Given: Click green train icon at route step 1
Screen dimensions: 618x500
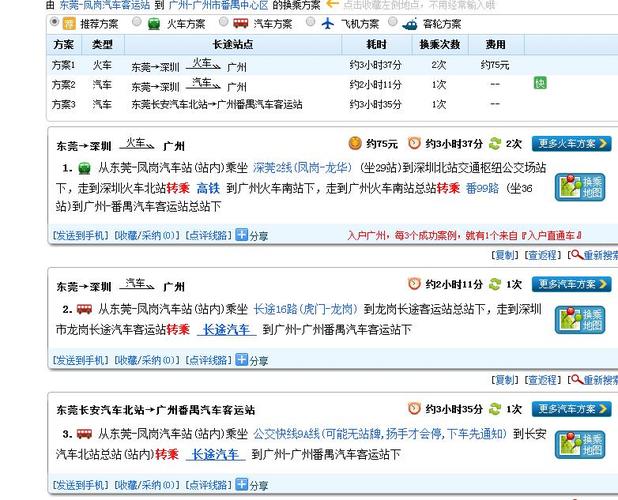Looking at the screenshot, I should (x=84, y=168).
